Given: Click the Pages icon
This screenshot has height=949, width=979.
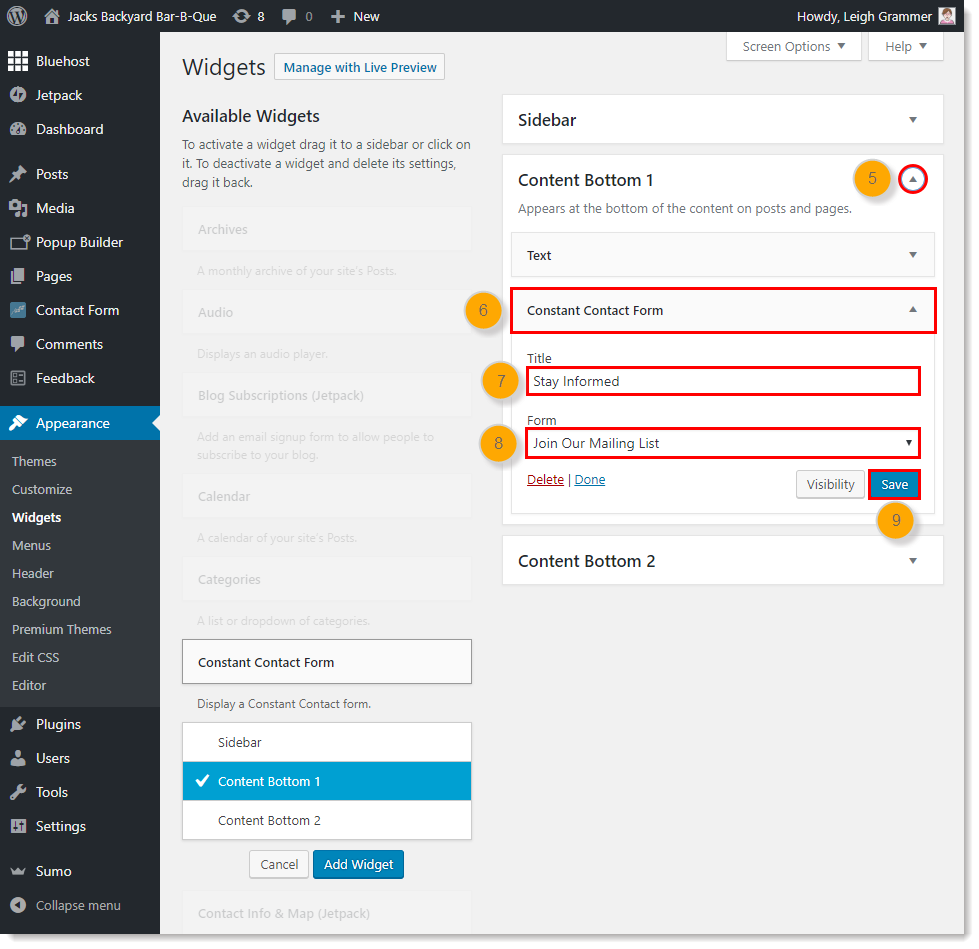Looking at the screenshot, I should [18, 275].
